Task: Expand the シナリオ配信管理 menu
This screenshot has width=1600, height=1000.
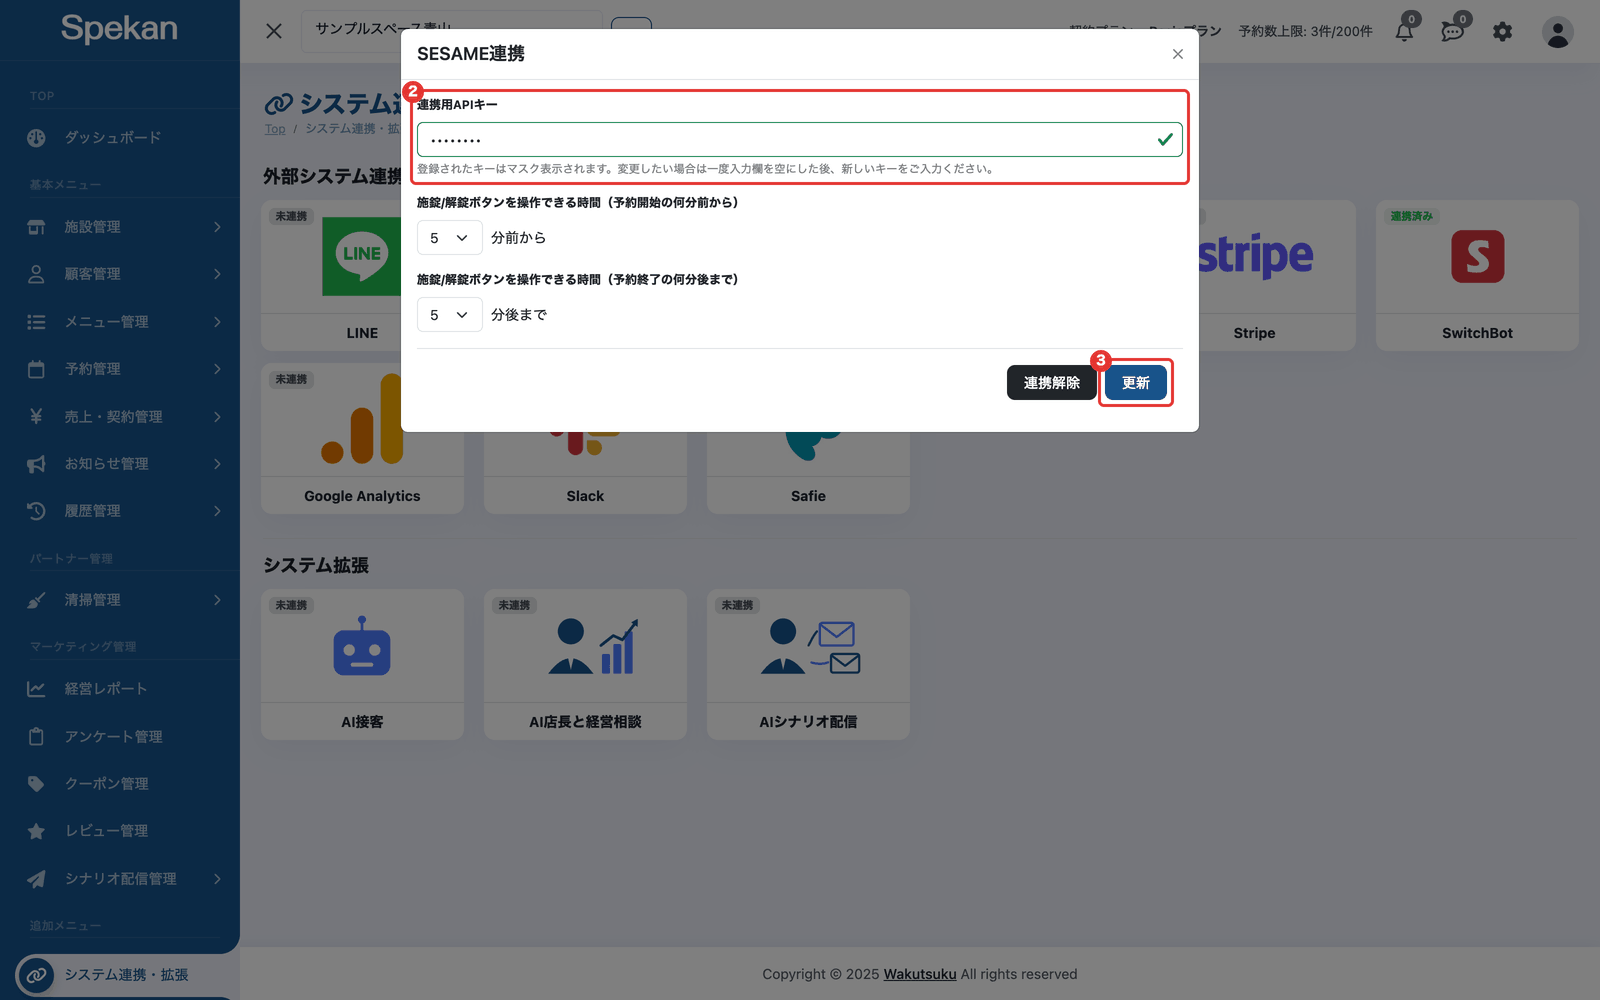Action: [120, 879]
